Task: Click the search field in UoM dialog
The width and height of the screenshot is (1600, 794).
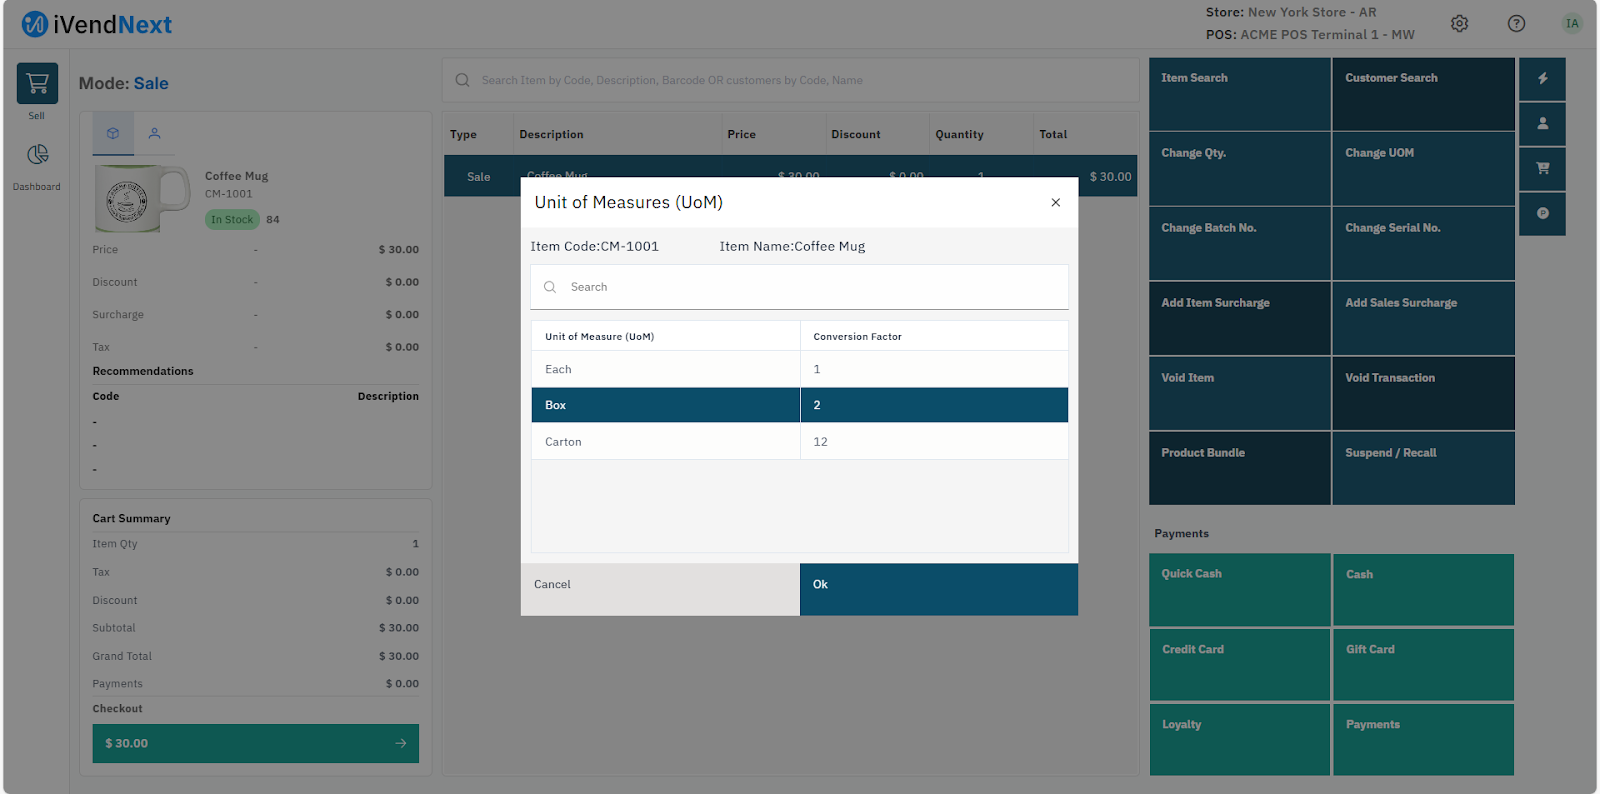Action: click(800, 287)
